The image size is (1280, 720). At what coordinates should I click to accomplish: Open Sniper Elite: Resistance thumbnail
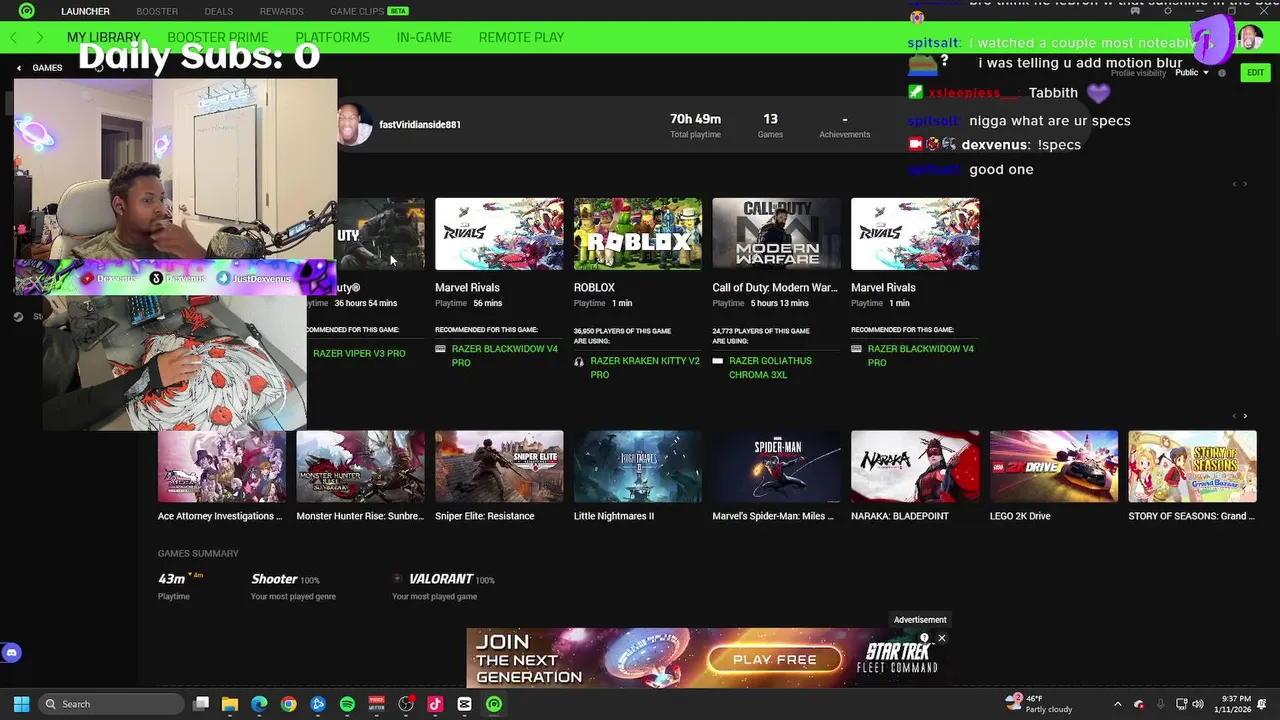[499, 466]
